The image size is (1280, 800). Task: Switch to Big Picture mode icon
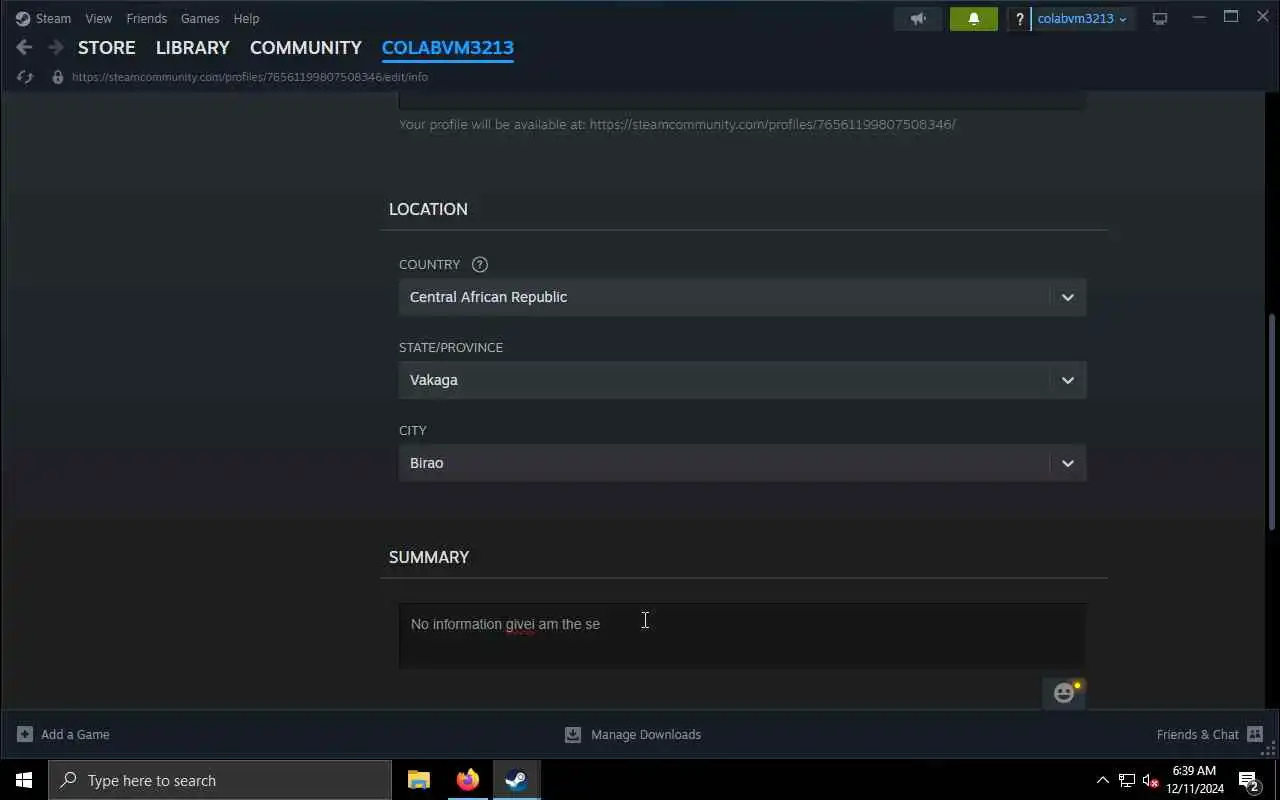click(x=1160, y=19)
